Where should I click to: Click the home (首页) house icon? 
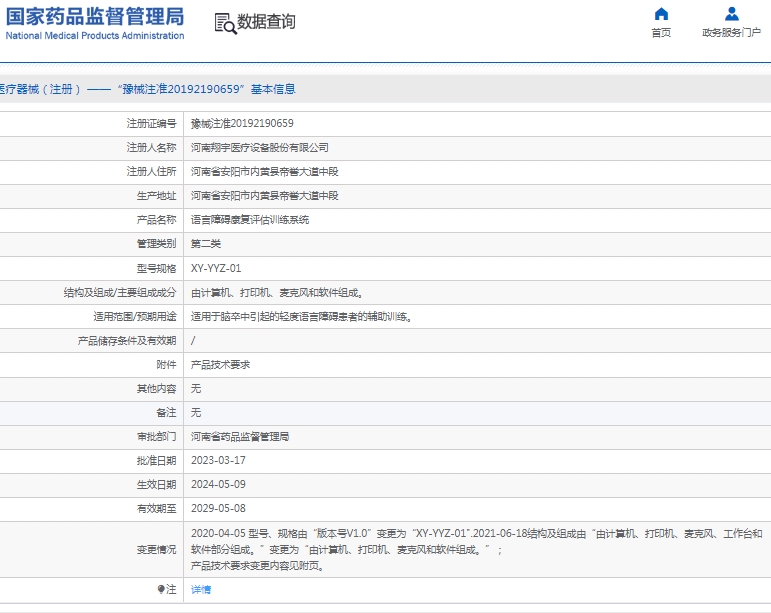point(661,14)
